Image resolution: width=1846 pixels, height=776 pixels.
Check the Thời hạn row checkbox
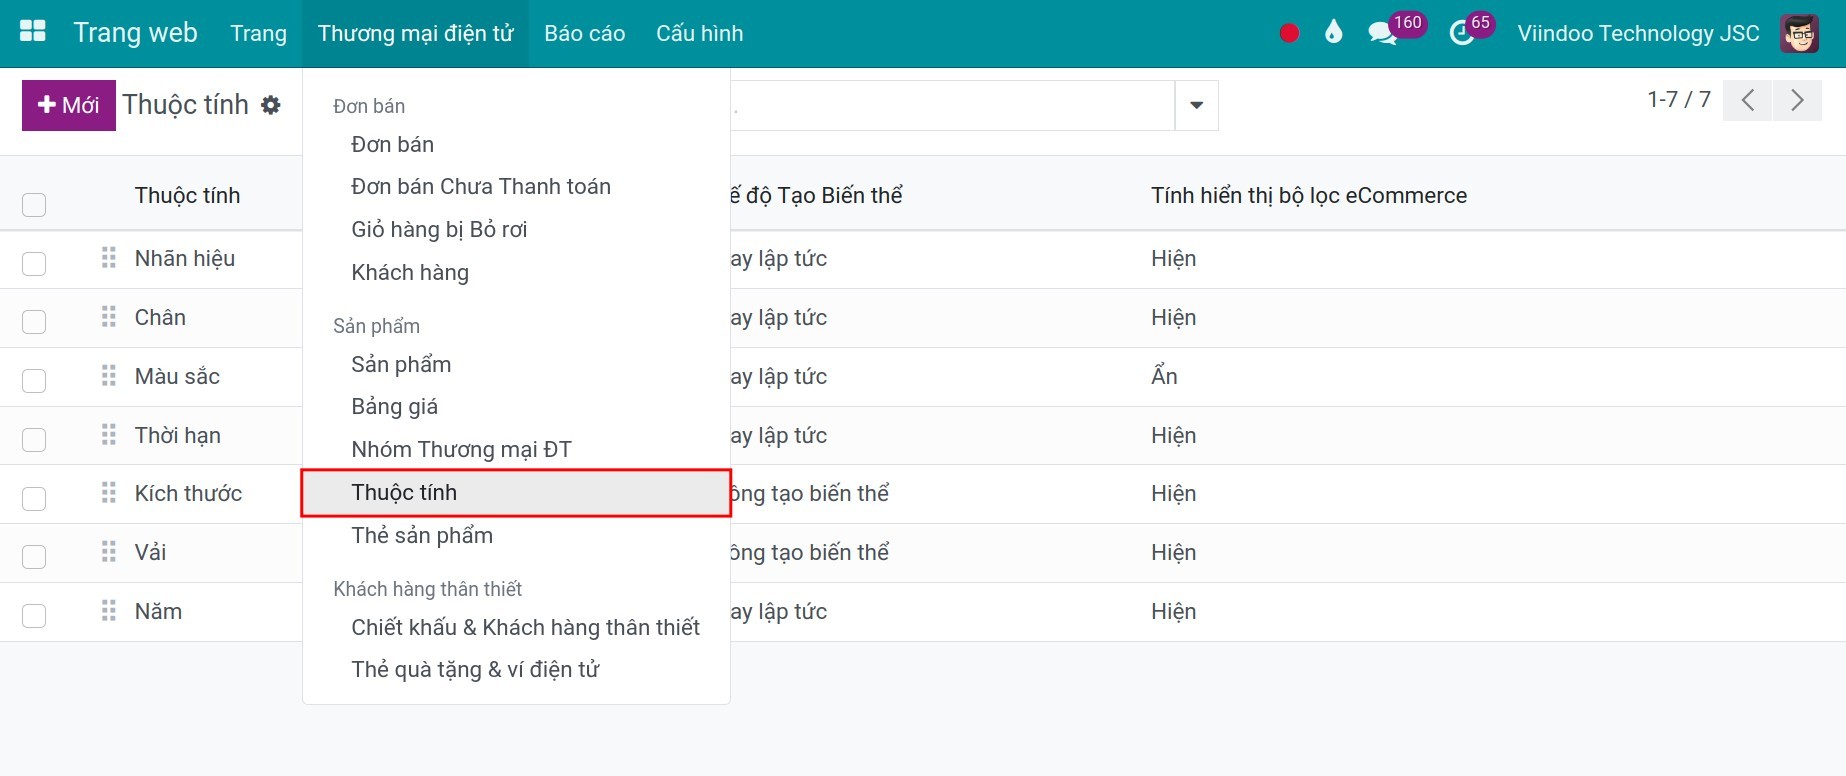[34, 440]
